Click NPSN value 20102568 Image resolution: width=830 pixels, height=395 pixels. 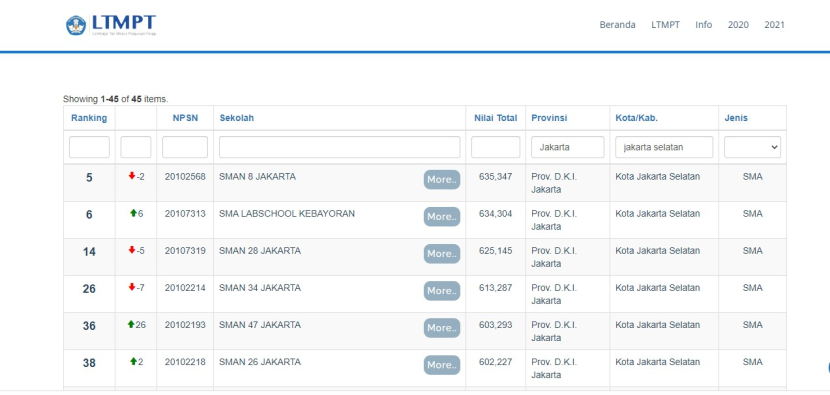coord(185,177)
